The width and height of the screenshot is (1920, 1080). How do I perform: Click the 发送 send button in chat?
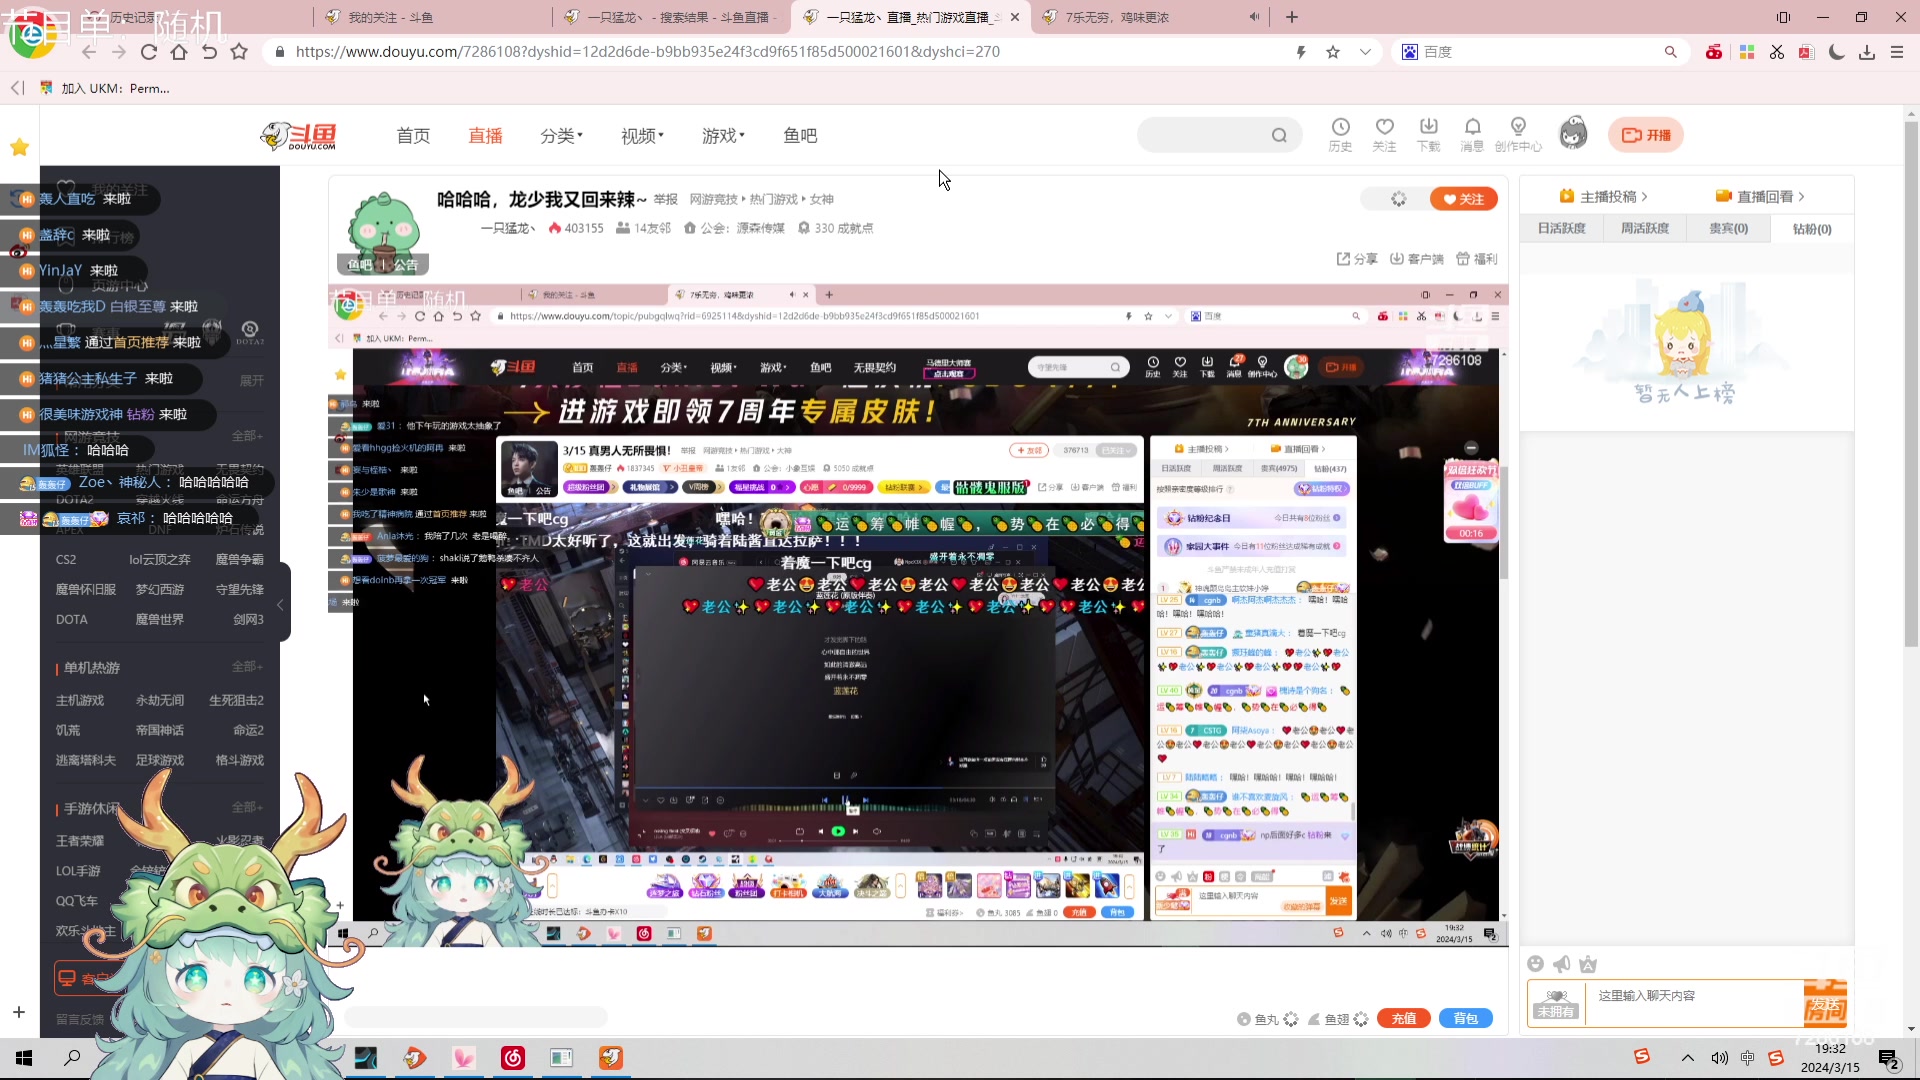tap(1827, 1002)
